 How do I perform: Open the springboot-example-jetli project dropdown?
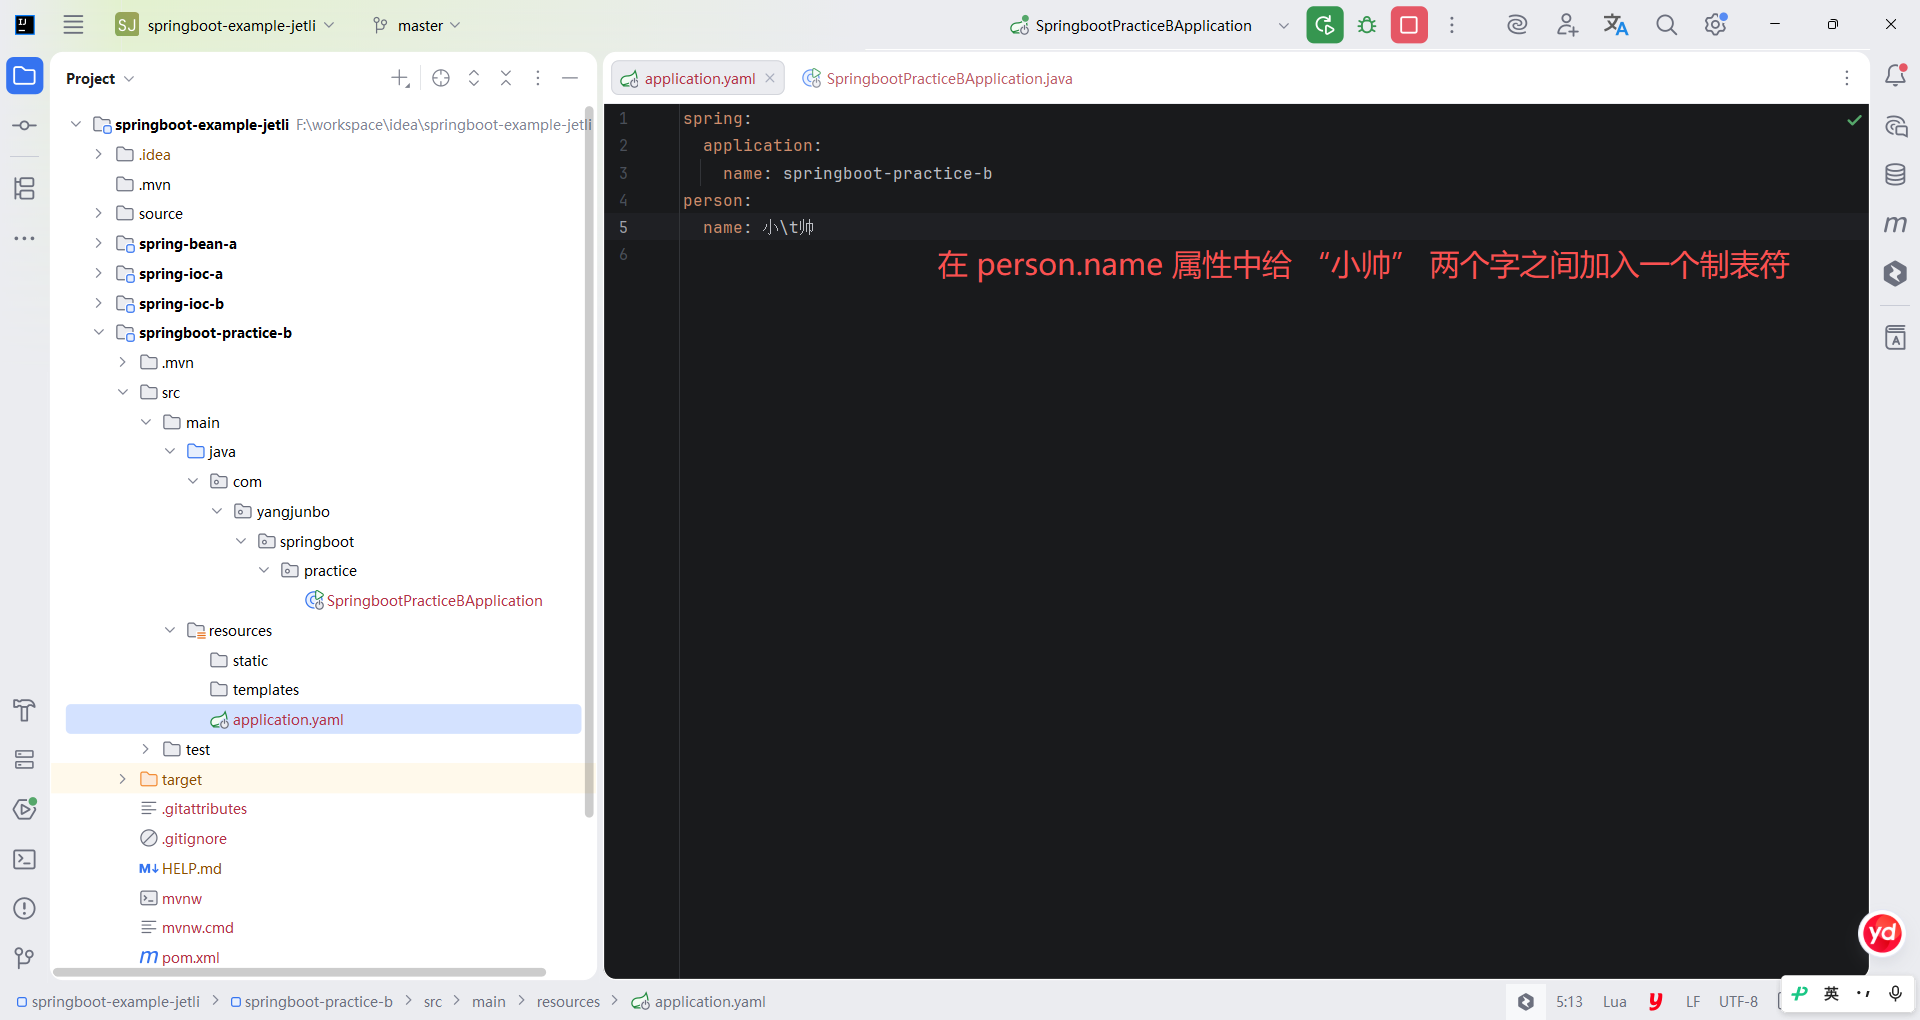225,25
